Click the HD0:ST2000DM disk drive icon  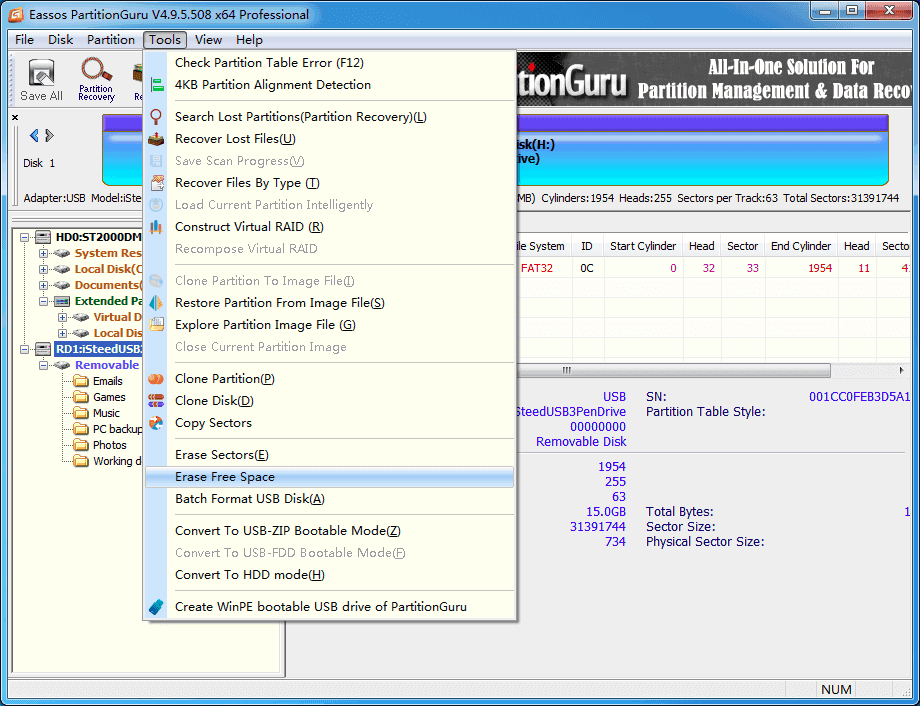click(x=43, y=237)
